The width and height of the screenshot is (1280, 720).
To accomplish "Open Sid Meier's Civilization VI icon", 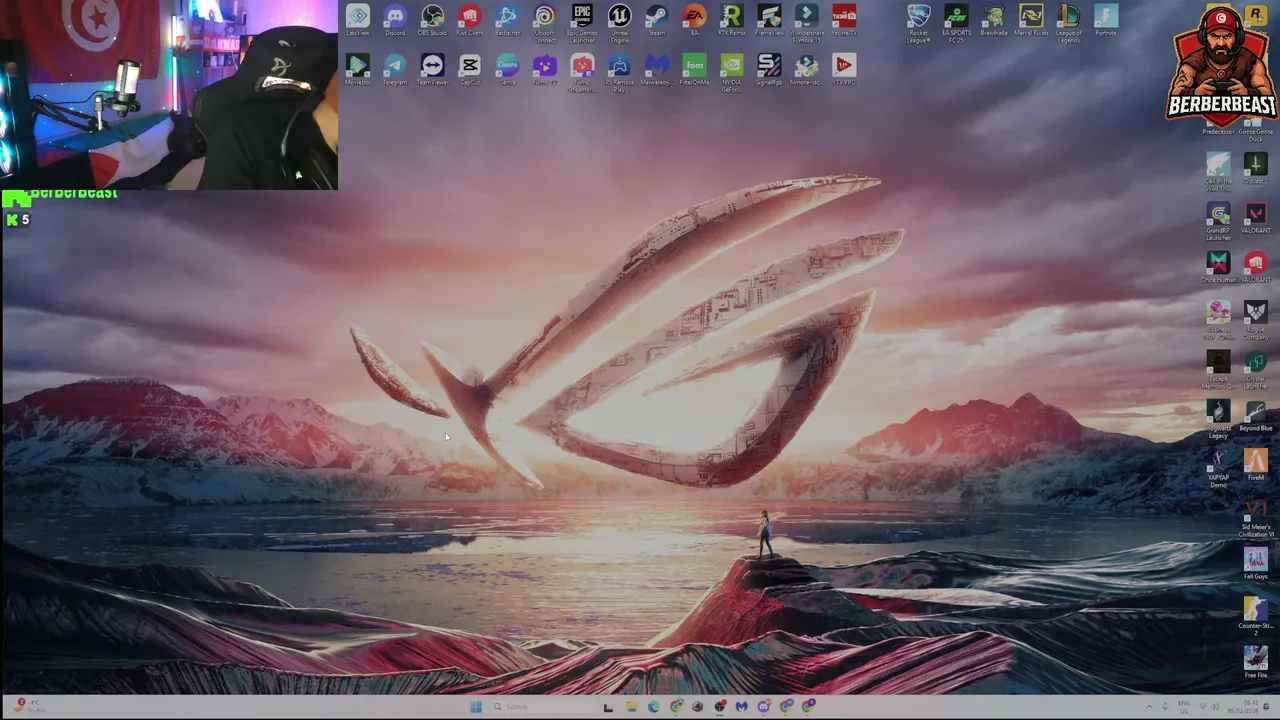I will coord(1255,519).
